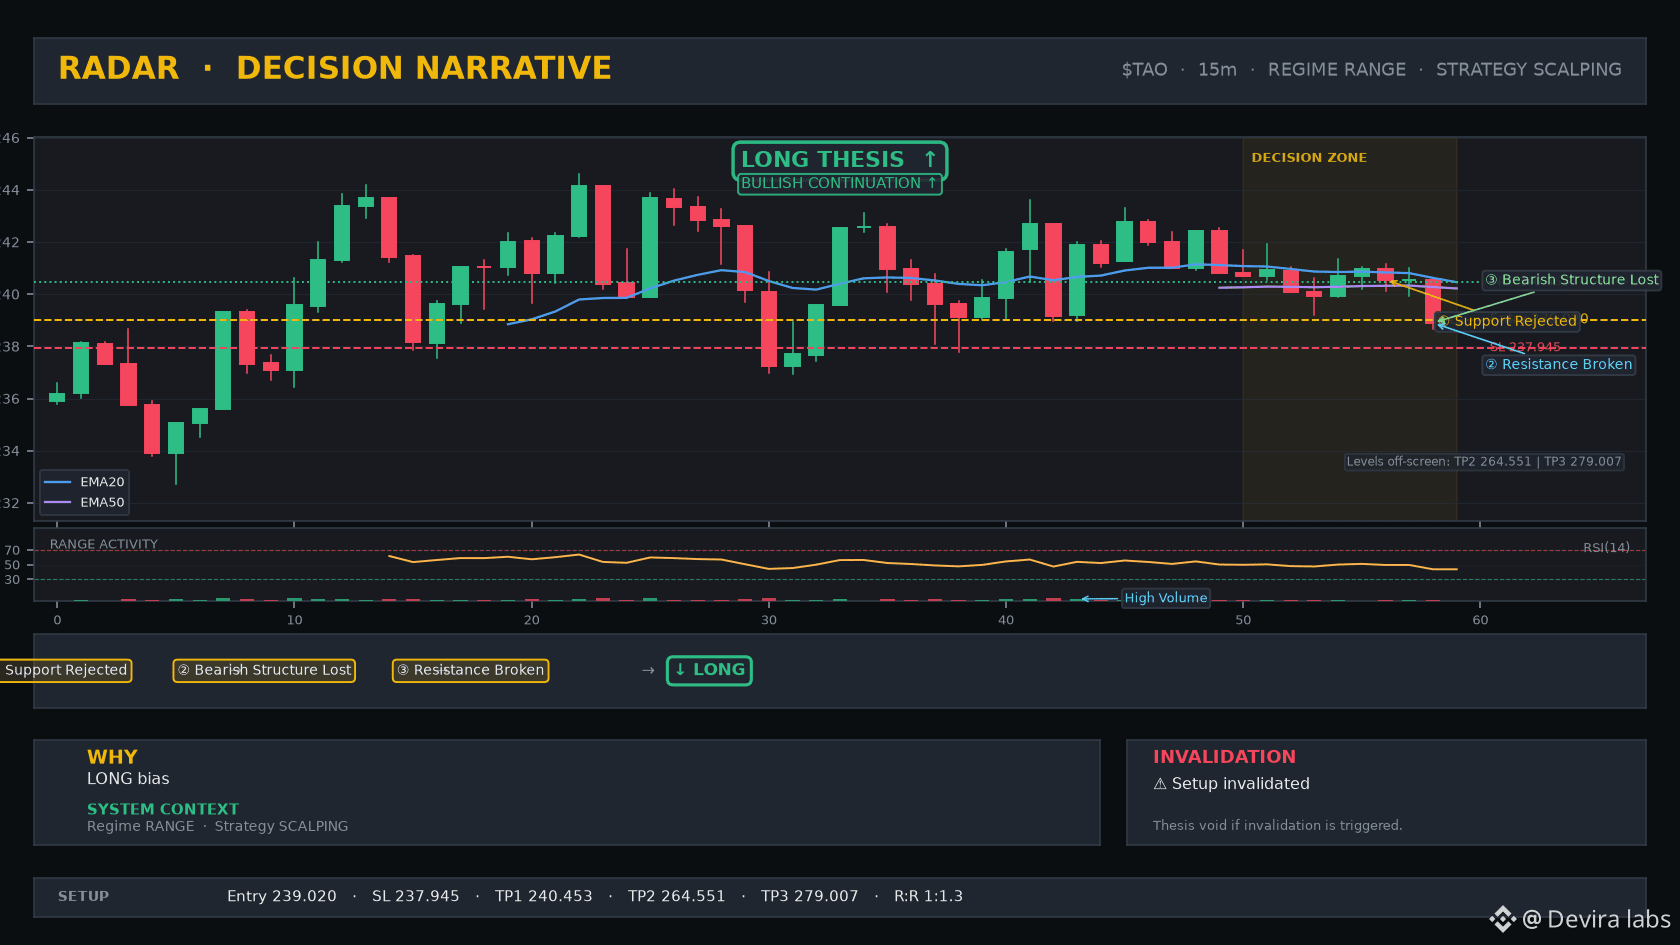Click STRATEGY SCALPING in the header
Screen dimensions: 1680x945
(x=1529, y=70)
